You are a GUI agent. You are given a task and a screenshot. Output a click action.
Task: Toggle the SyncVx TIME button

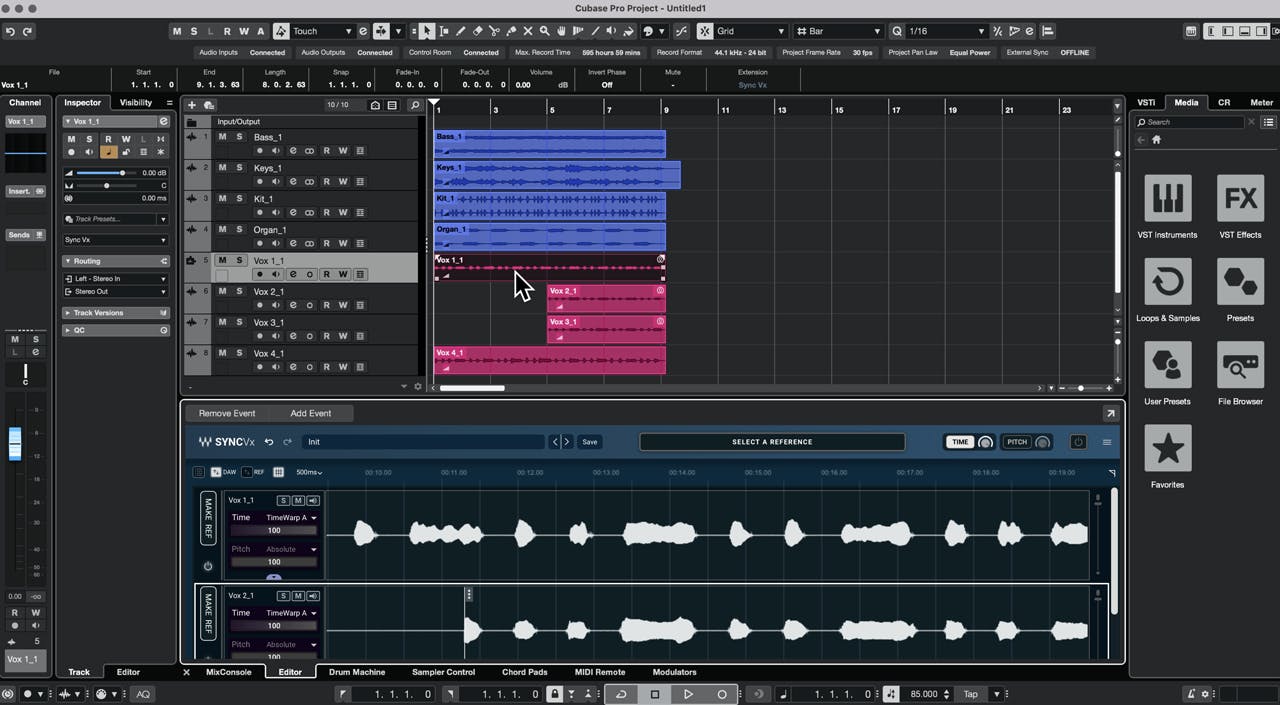[959, 442]
